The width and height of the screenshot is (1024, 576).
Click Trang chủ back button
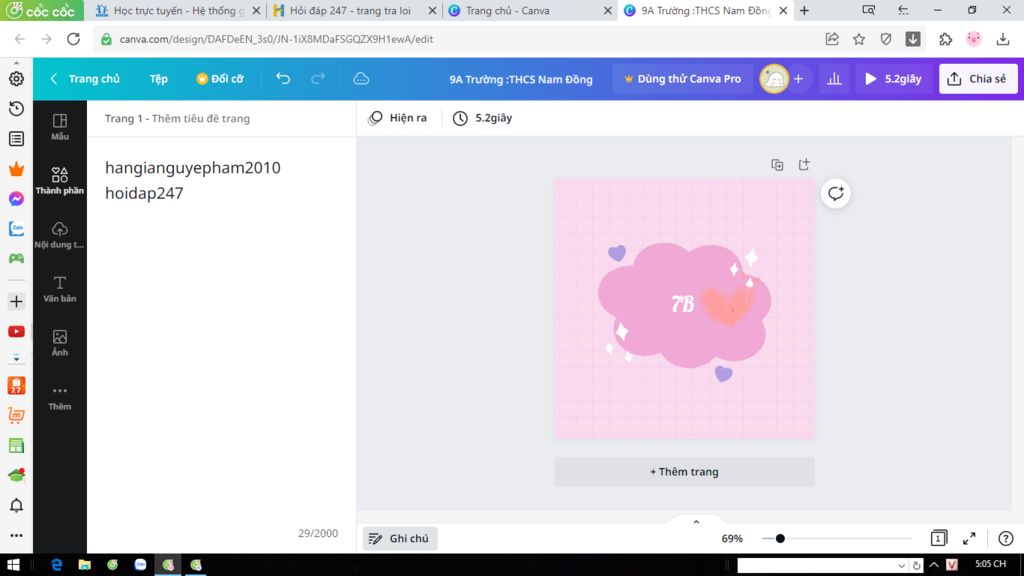(x=85, y=79)
